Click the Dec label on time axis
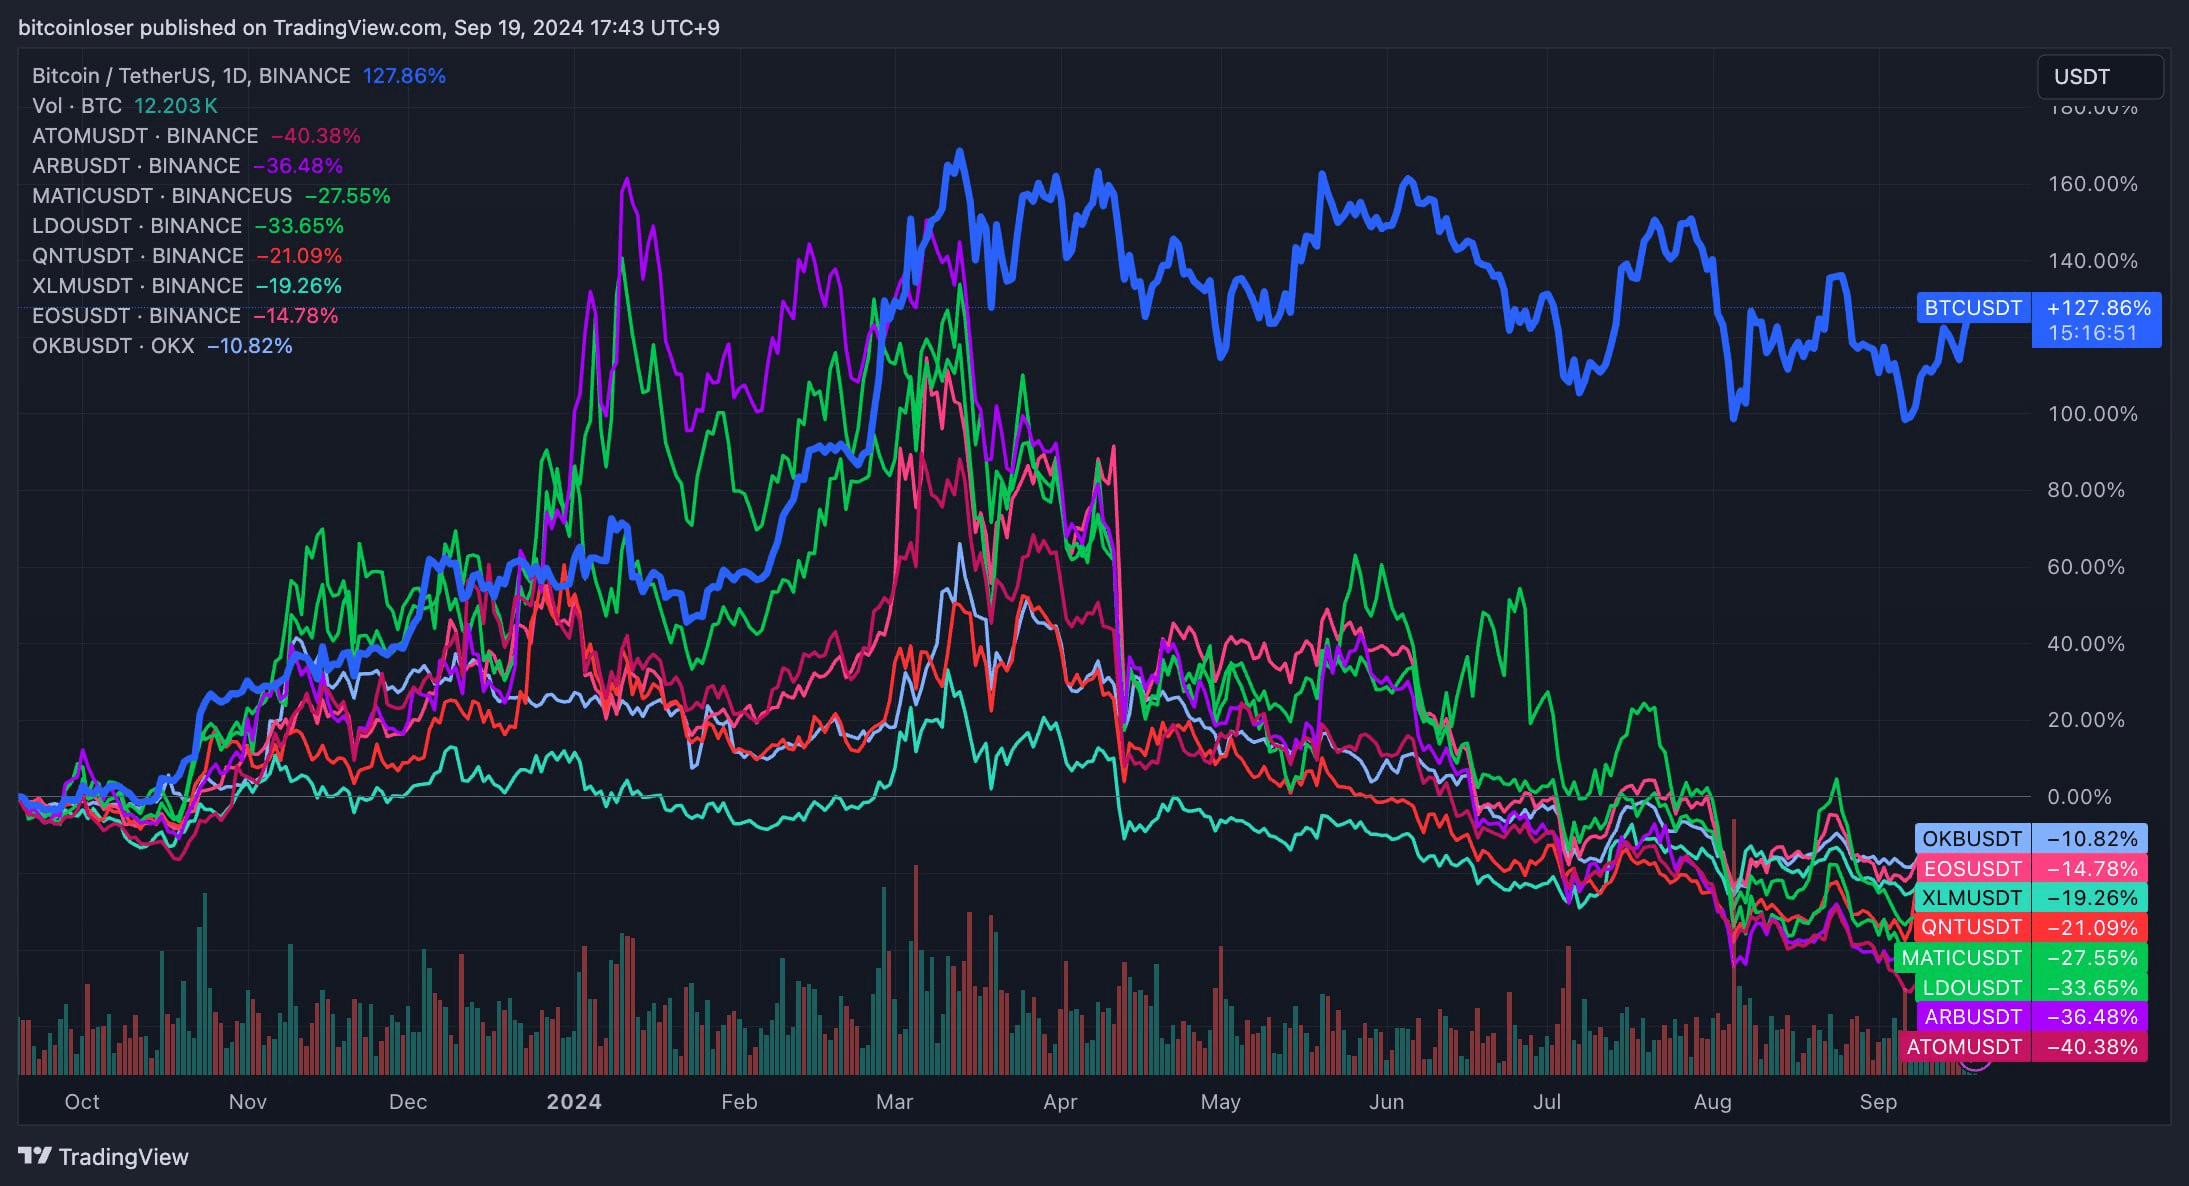The image size is (2189, 1186). coord(408,1102)
